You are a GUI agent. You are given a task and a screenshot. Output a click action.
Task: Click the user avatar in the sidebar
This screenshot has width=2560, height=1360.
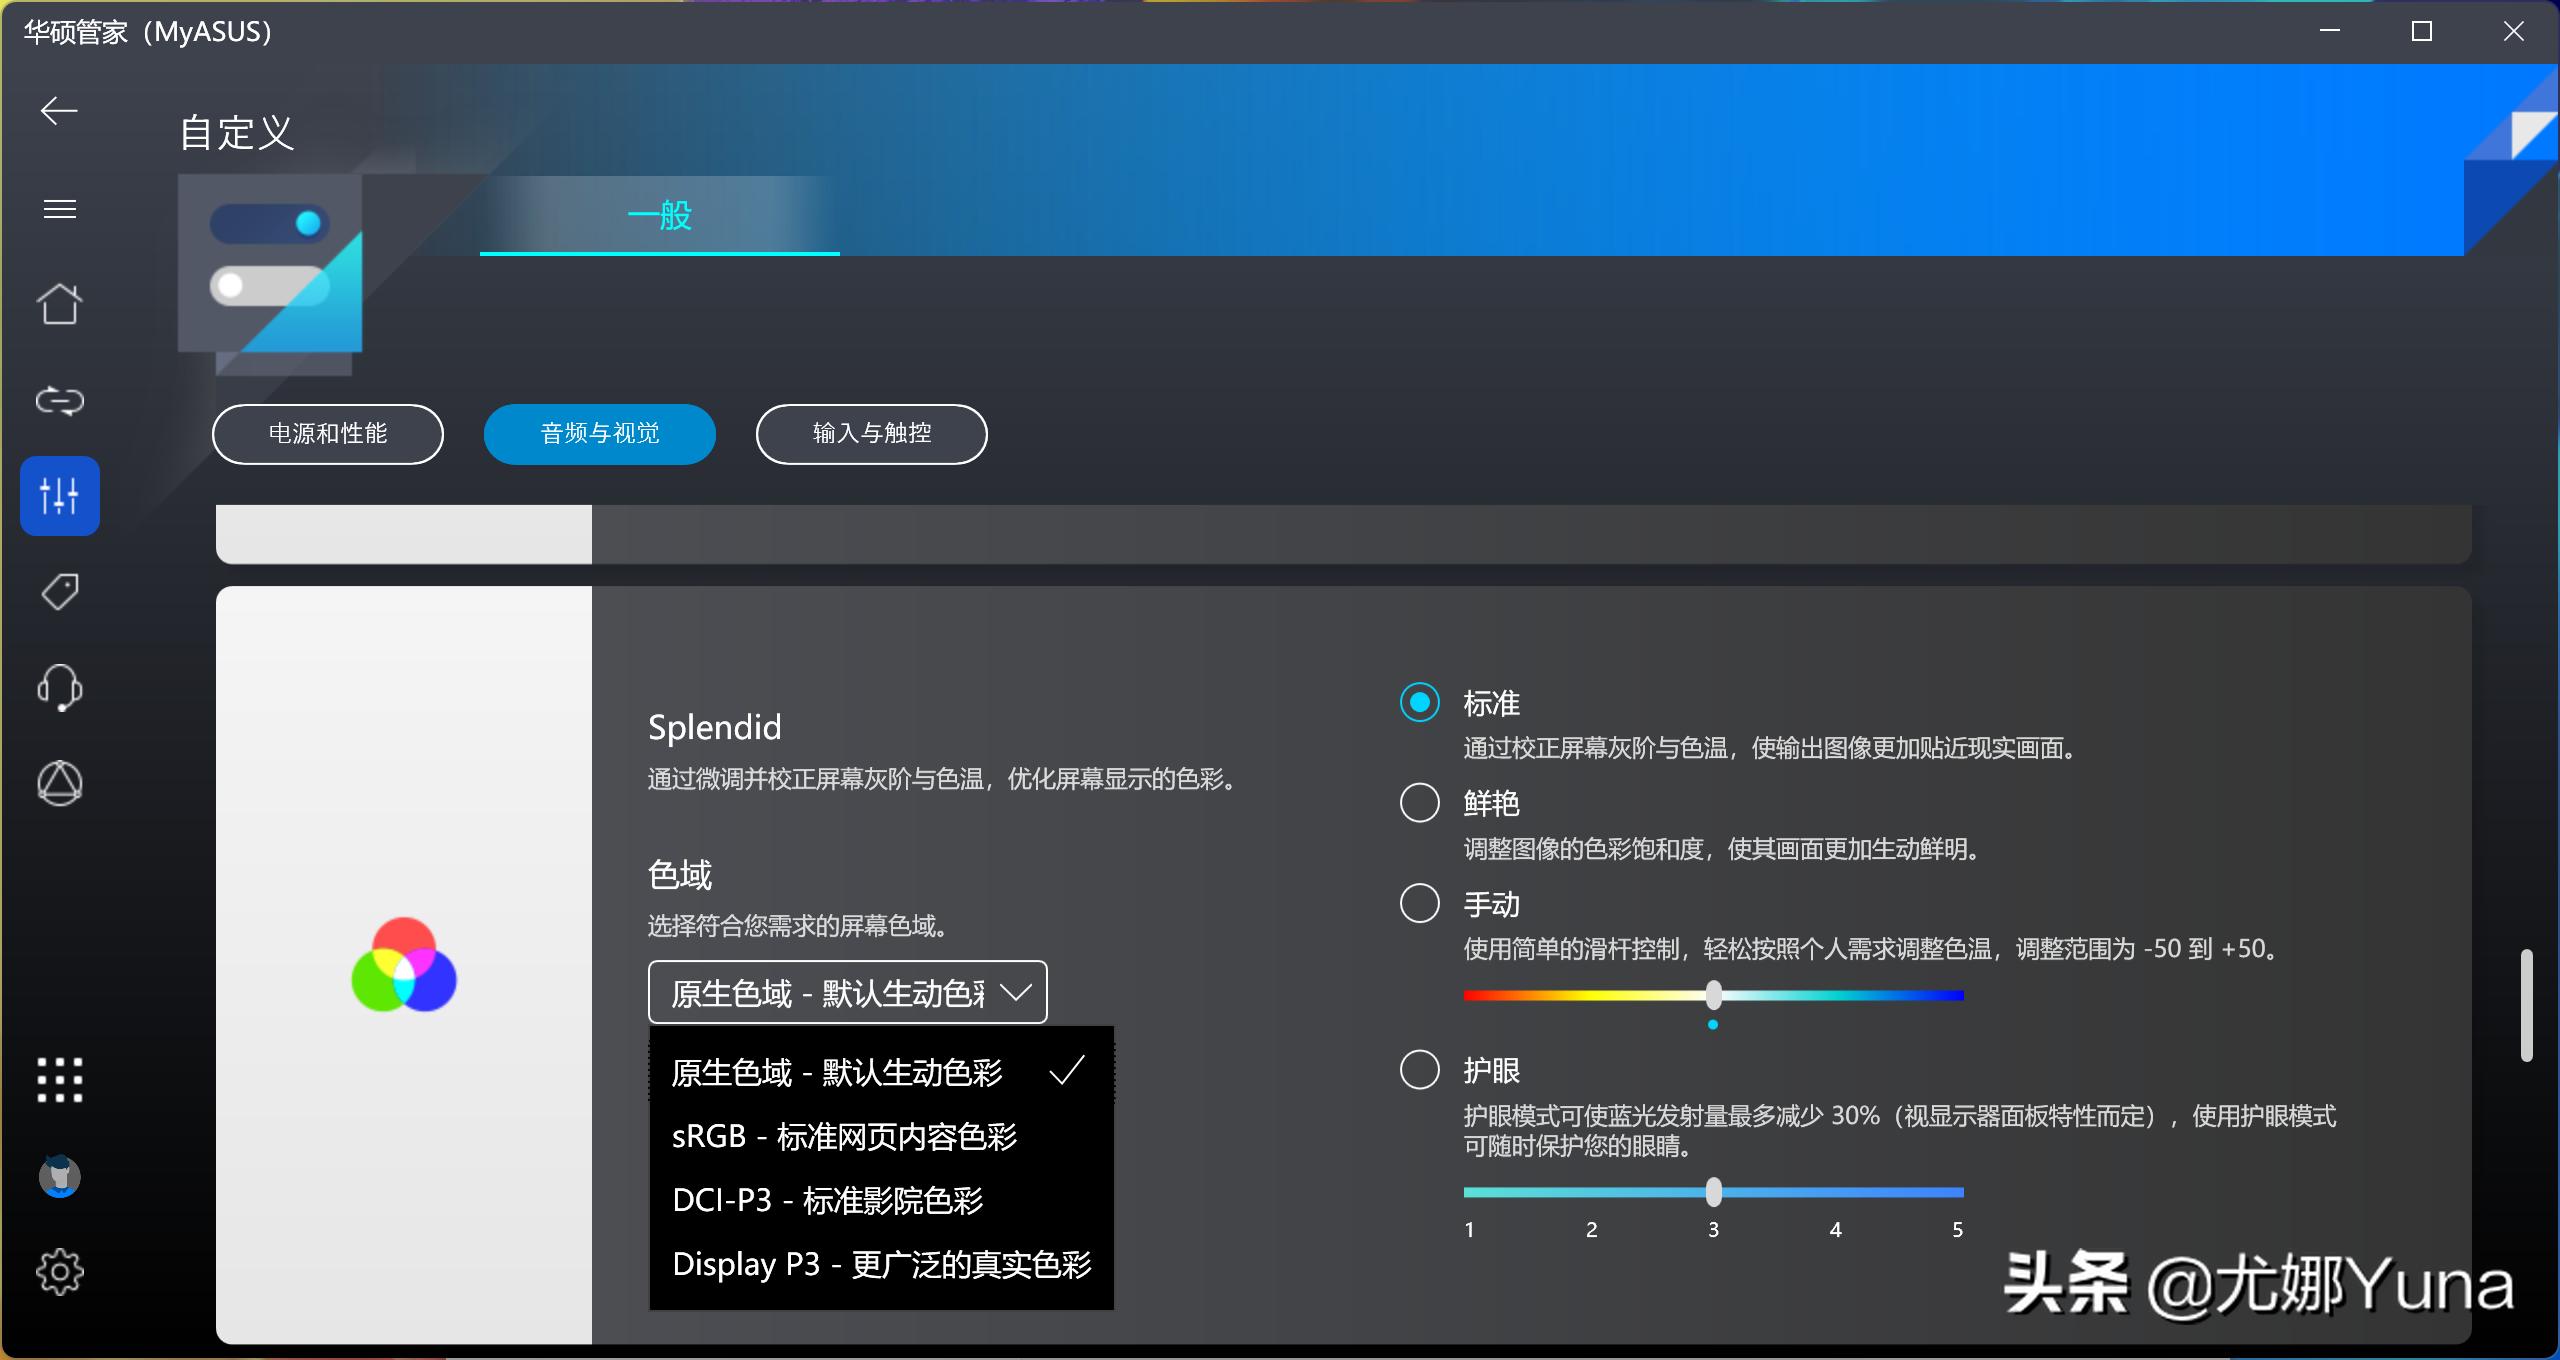(x=59, y=1176)
